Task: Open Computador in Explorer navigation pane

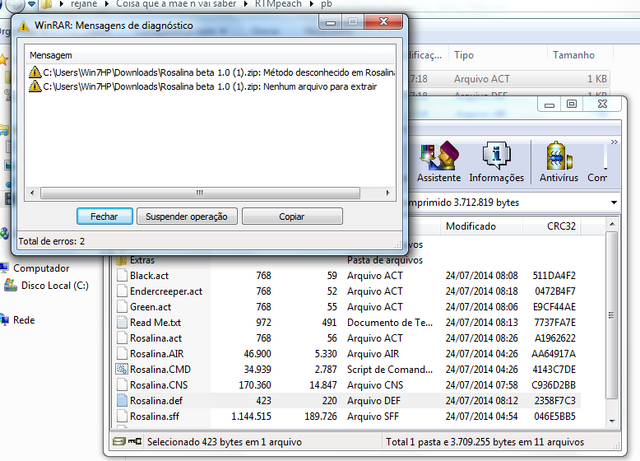Action: (x=41, y=268)
